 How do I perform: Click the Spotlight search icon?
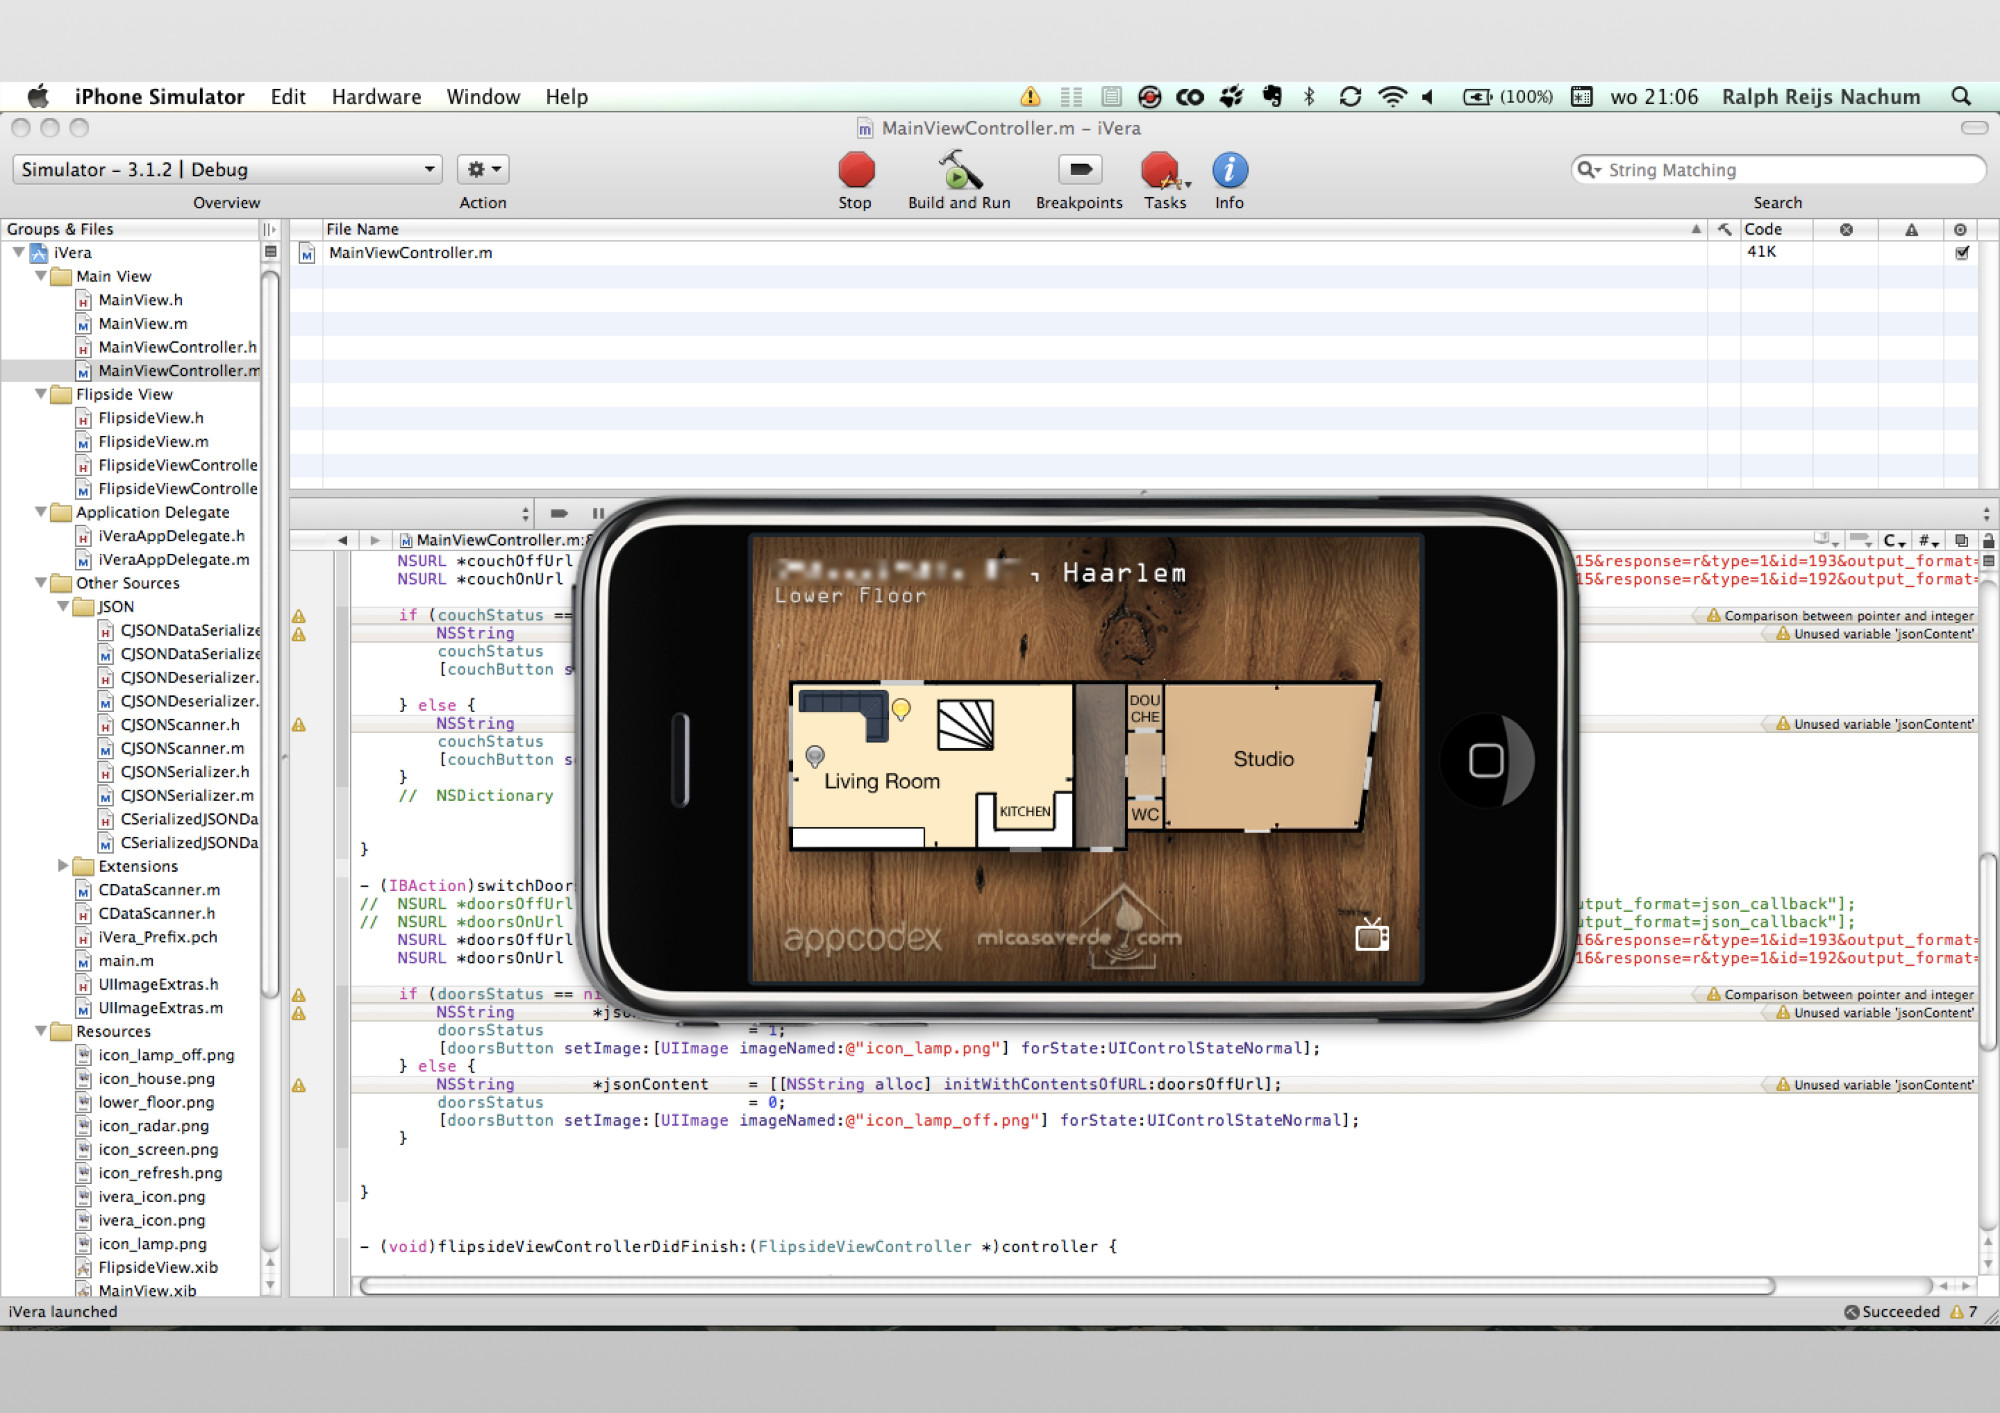point(1961,97)
